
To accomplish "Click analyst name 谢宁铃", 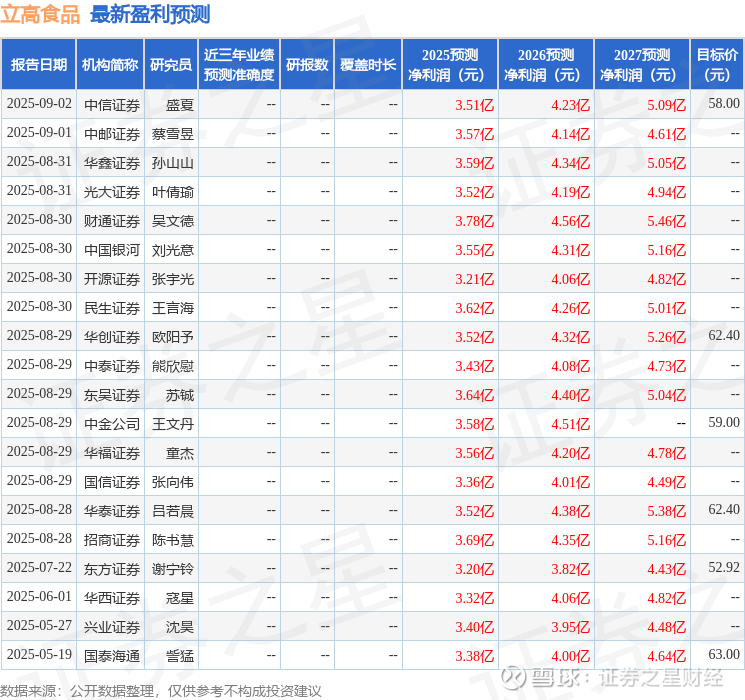I will pos(173,569).
